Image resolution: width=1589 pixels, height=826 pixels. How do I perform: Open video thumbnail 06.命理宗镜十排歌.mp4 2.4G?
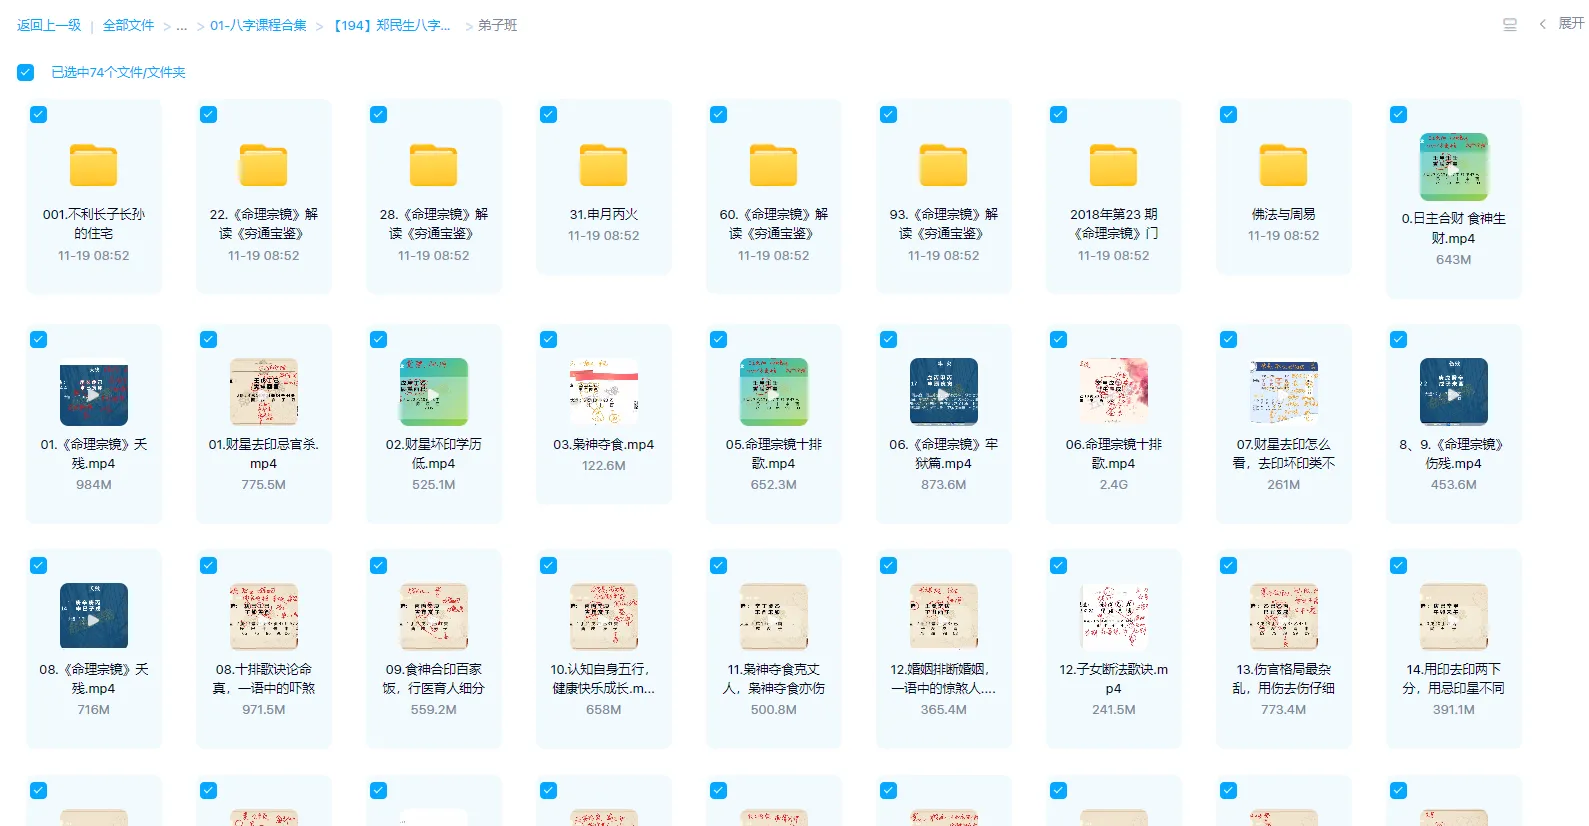1114,392
